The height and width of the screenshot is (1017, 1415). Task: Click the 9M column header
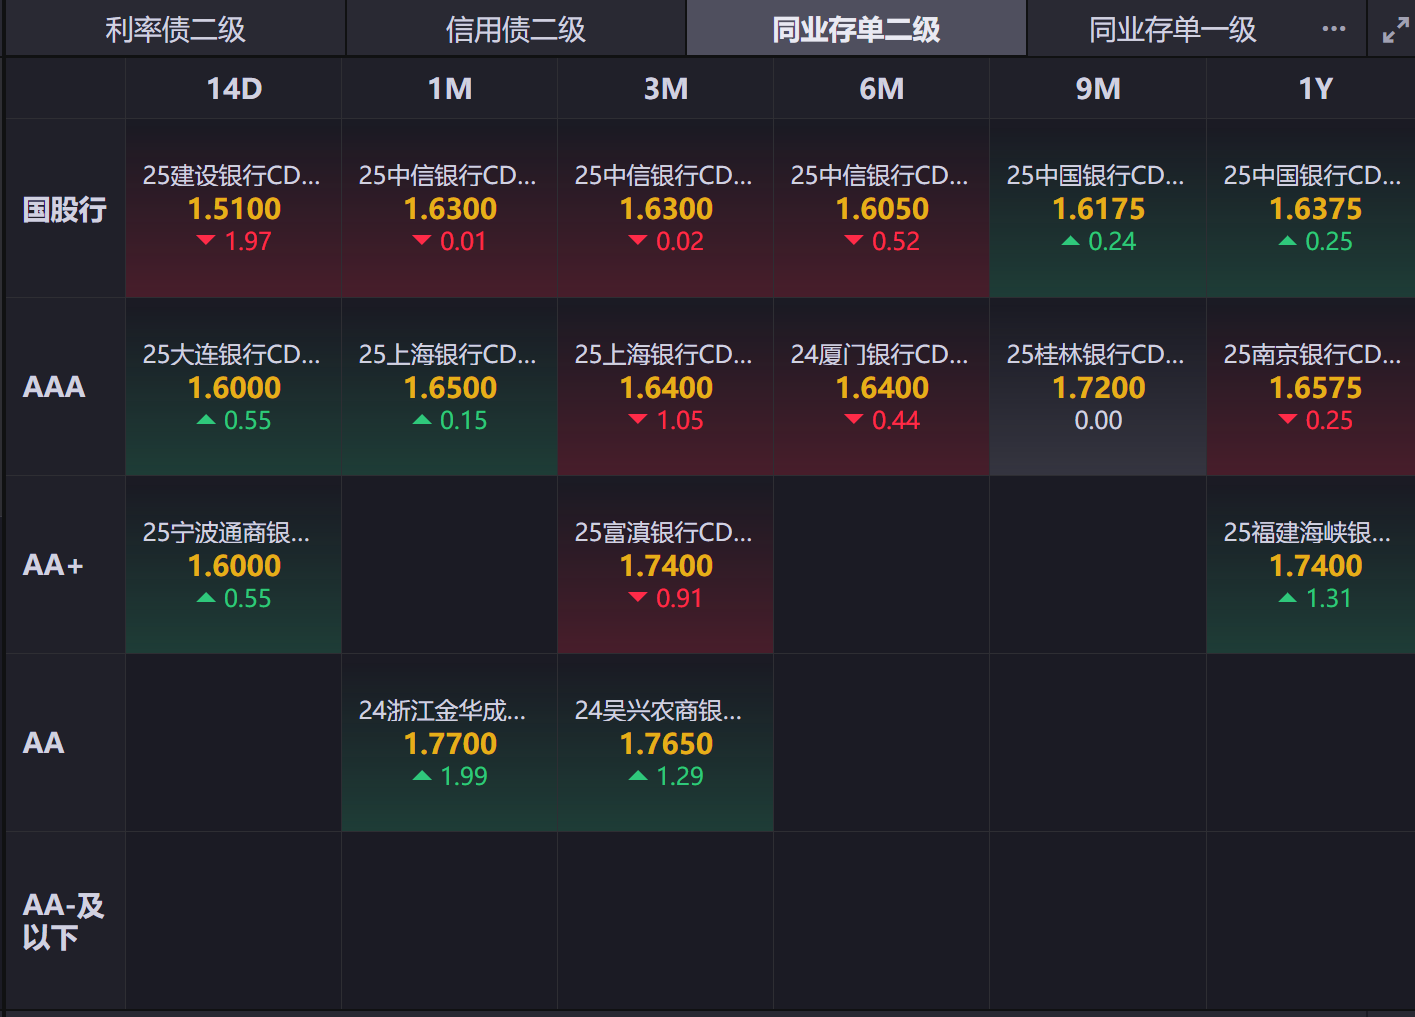click(1098, 89)
